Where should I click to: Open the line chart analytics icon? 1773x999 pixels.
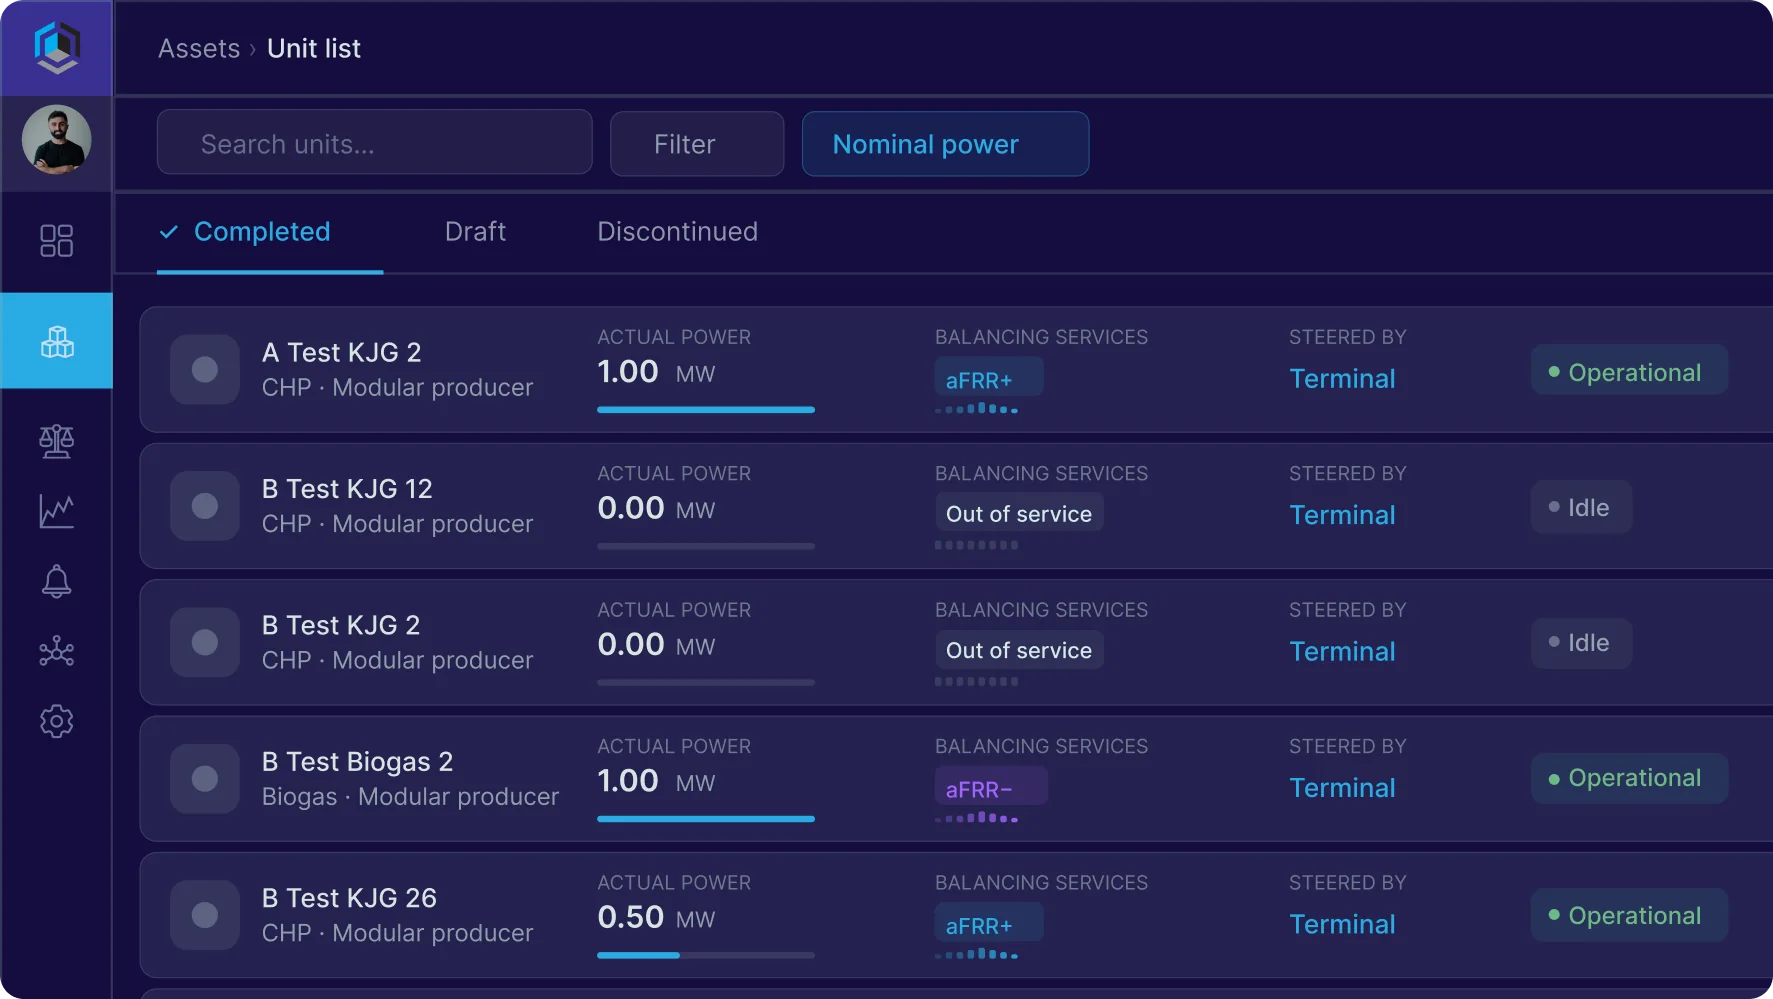(x=56, y=511)
